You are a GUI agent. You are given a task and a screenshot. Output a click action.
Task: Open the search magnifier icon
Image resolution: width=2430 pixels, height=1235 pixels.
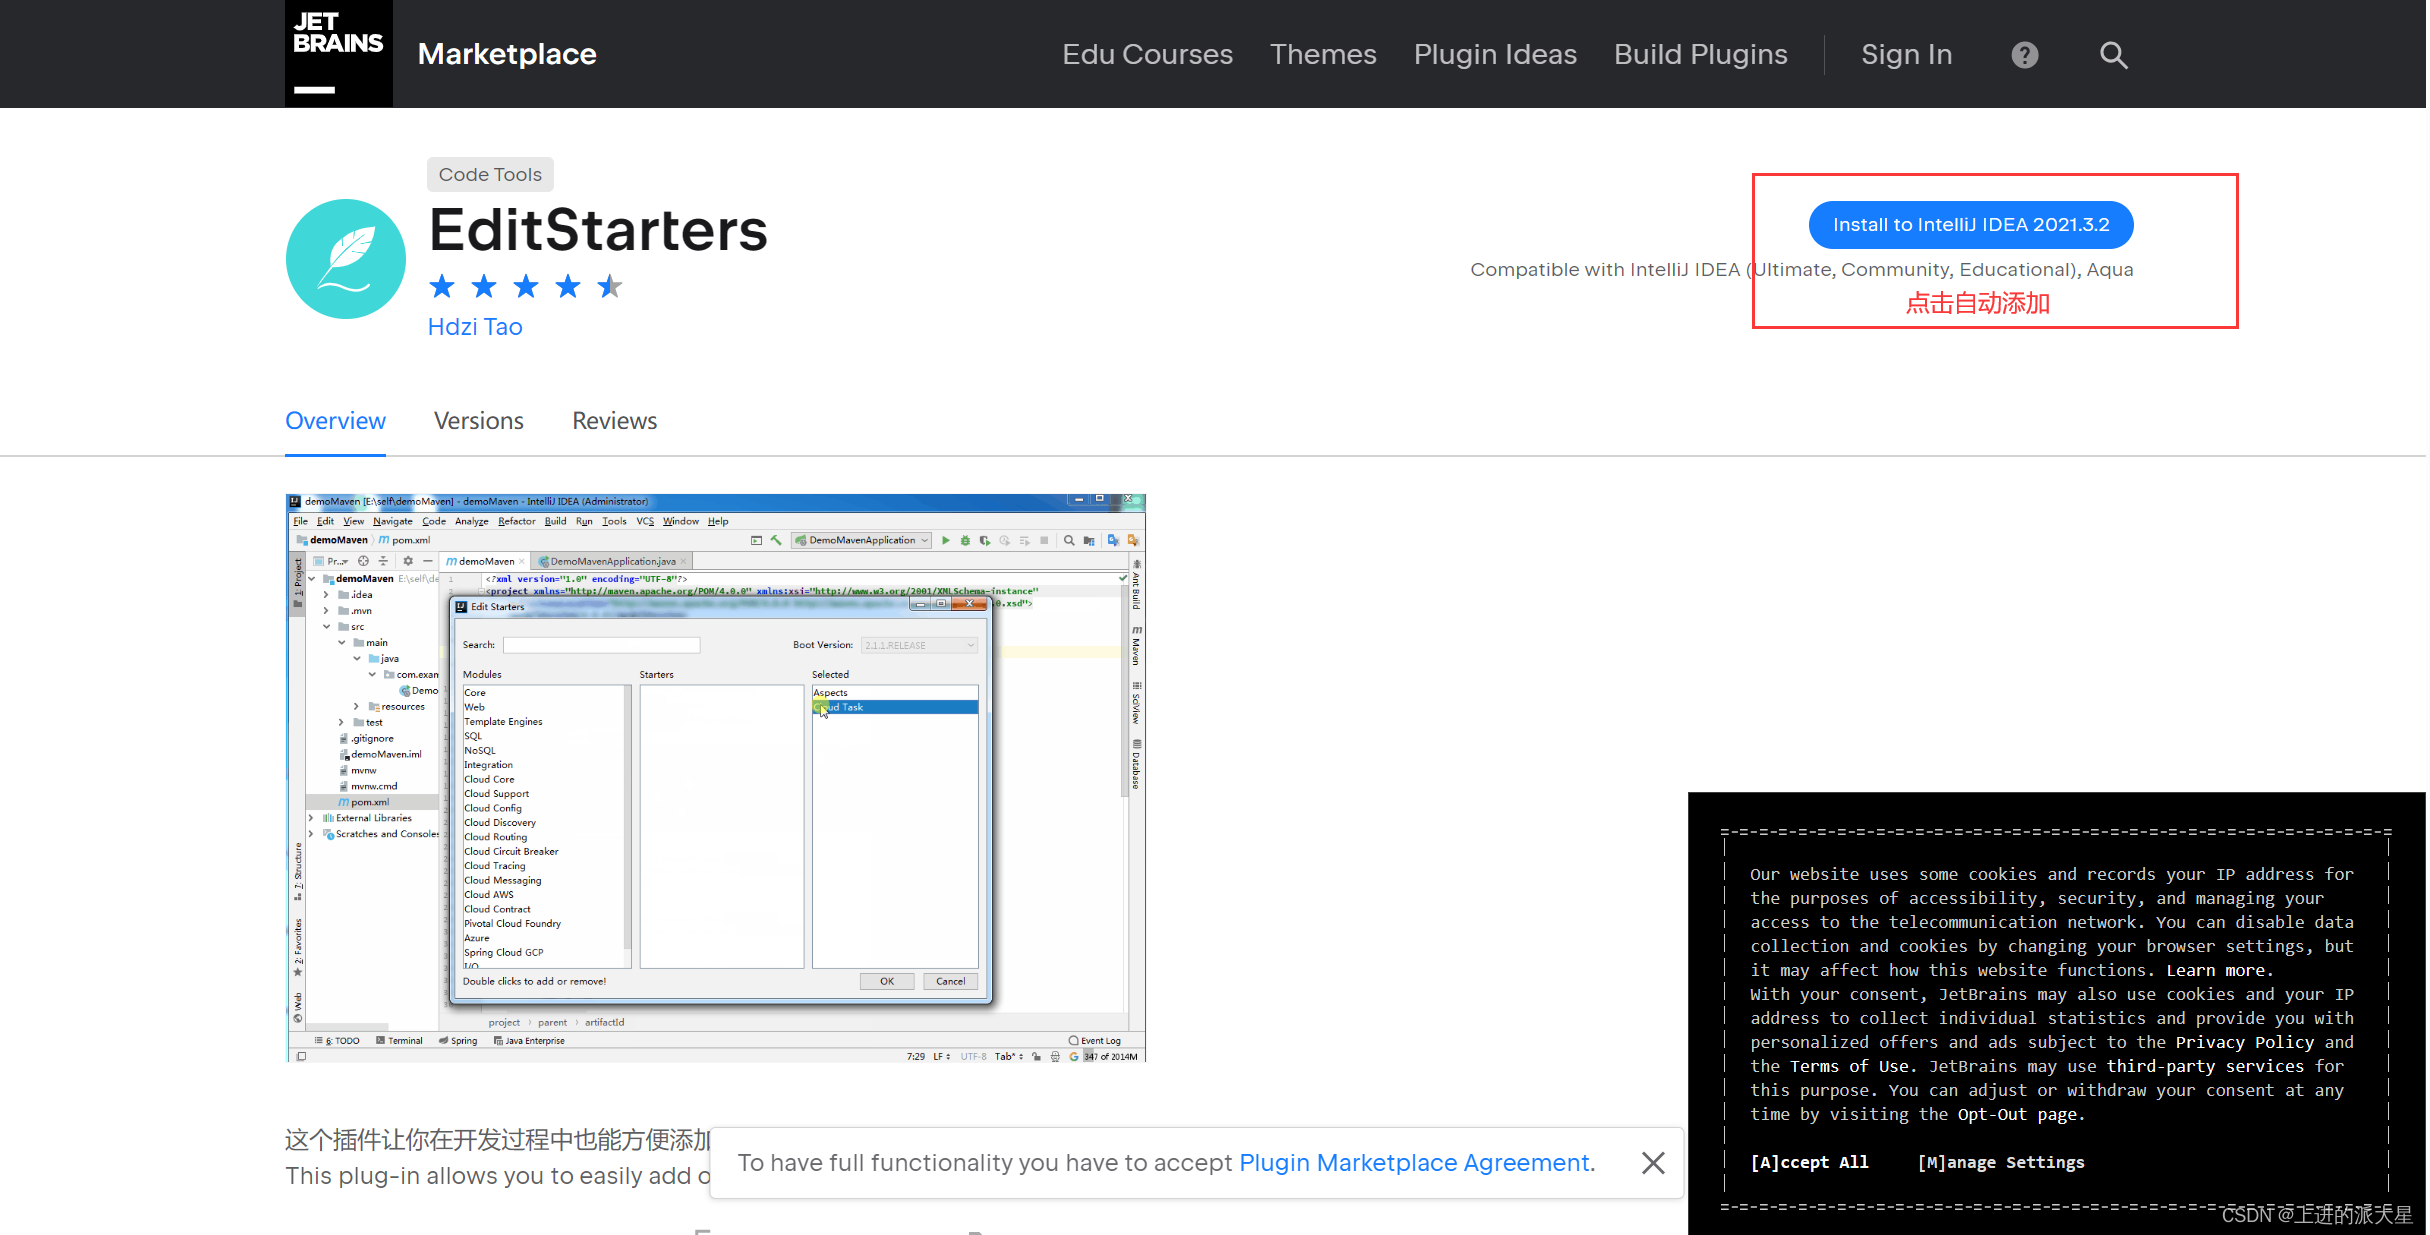[2113, 55]
